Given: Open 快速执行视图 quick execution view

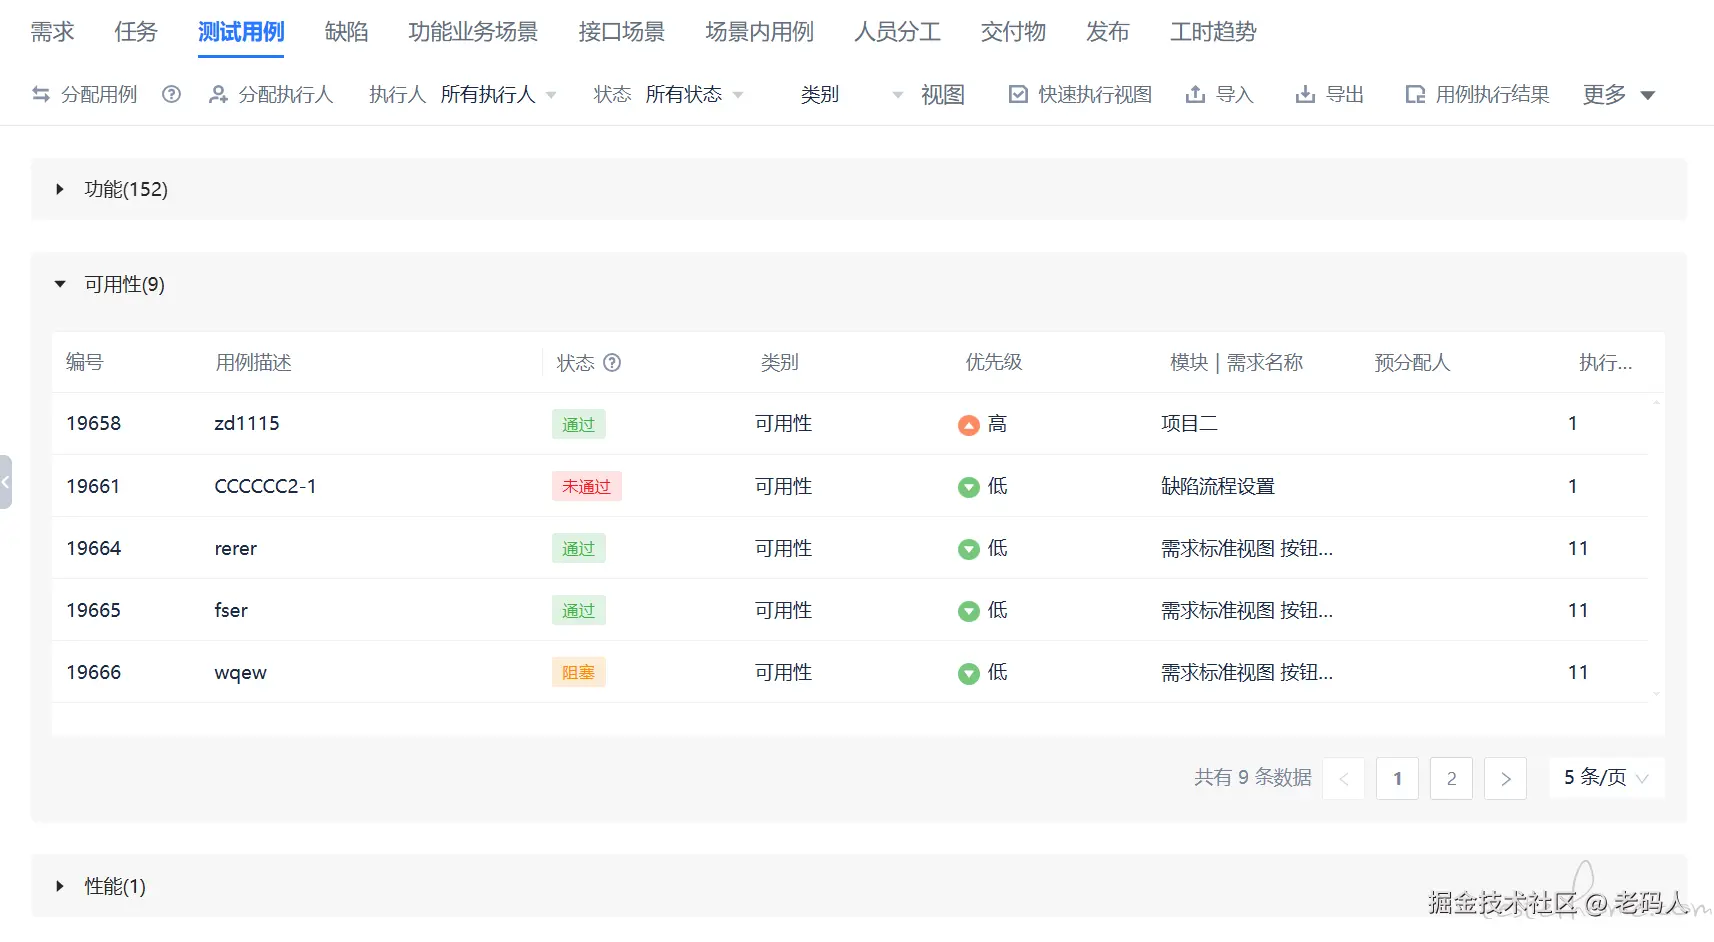Looking at the screenshot, I should coord(1081,95).
